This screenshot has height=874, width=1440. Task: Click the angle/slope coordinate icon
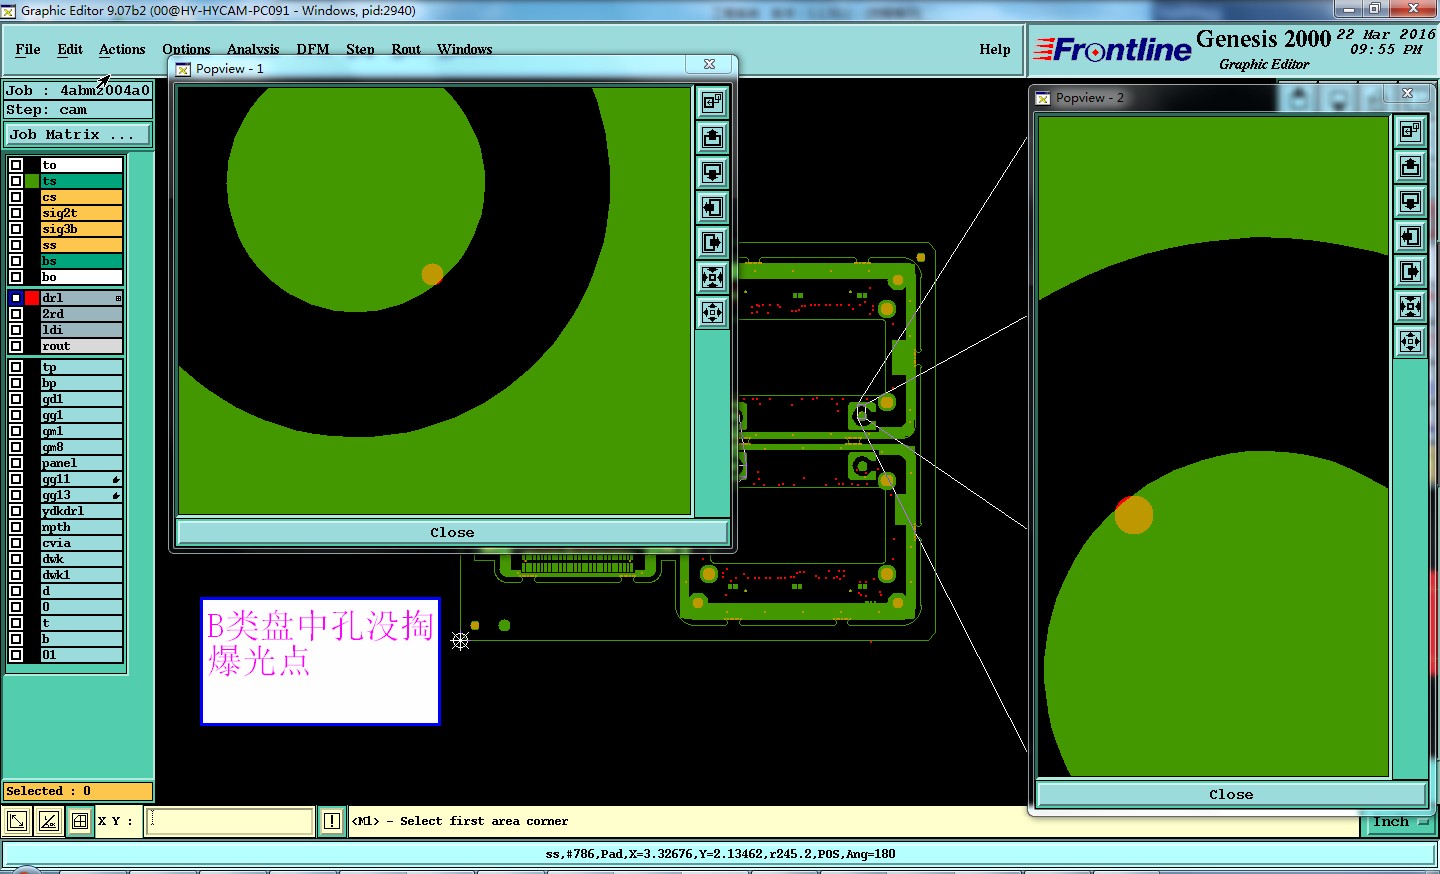click(x=49, y=822)
